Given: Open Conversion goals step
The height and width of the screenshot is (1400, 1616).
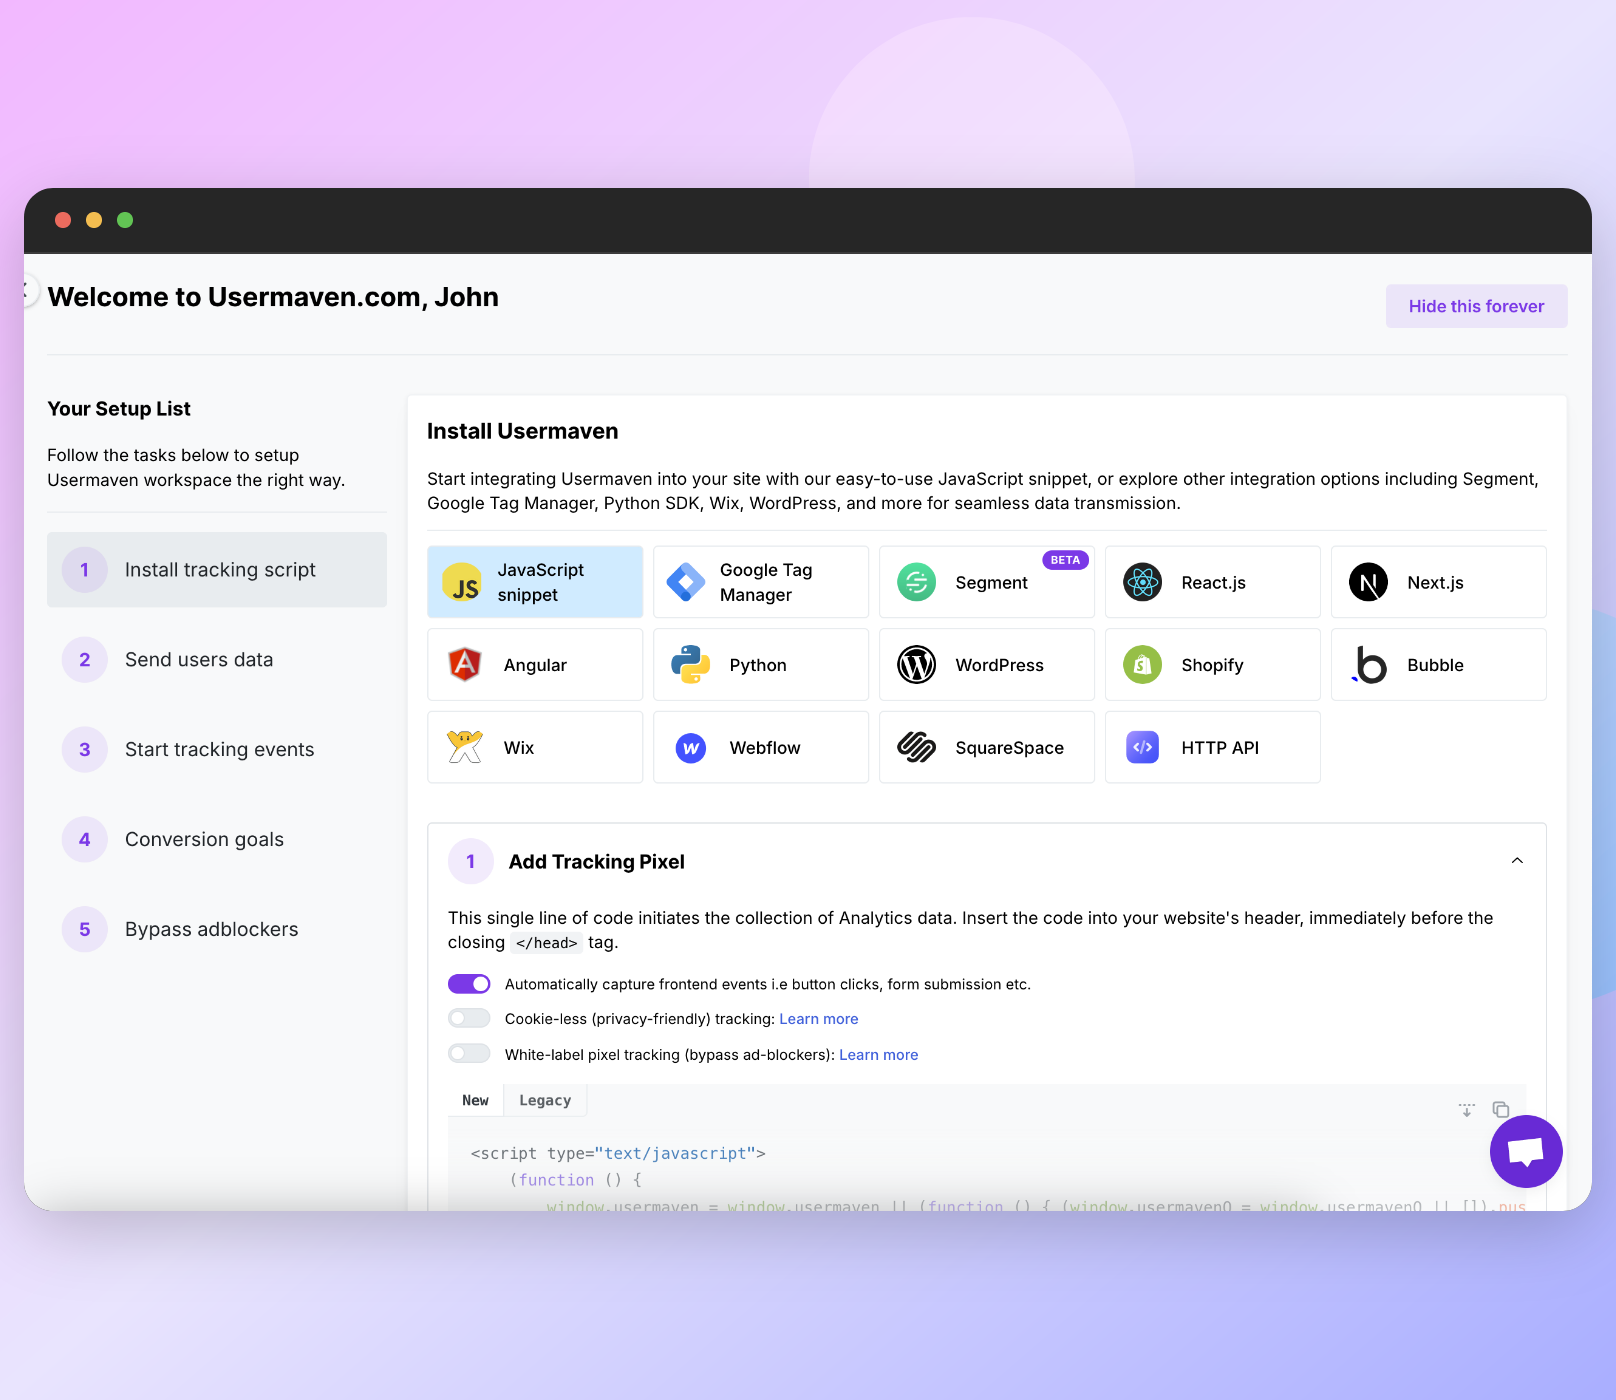Looking at the screenshot, I should tap(217, 840).
